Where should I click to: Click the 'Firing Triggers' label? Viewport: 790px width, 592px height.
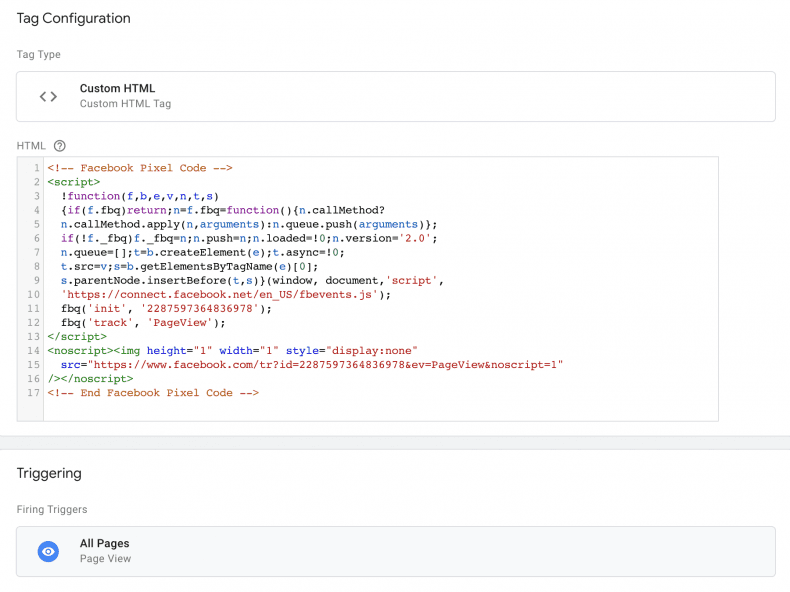coord(52,509)
